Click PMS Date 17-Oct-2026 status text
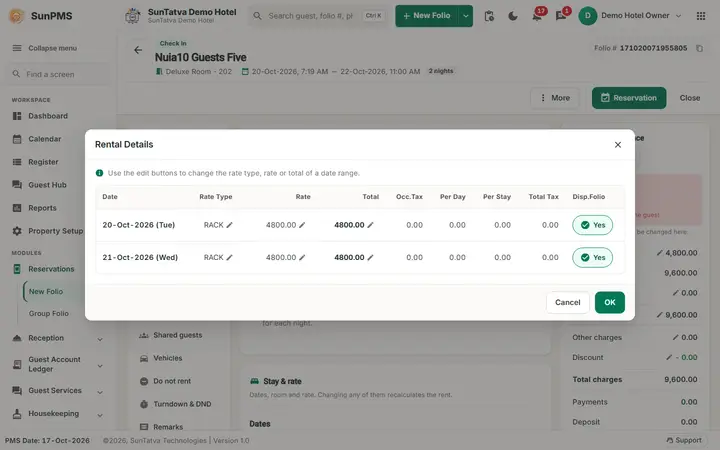Viewport: 720px width, 450px height. (47, 440)
